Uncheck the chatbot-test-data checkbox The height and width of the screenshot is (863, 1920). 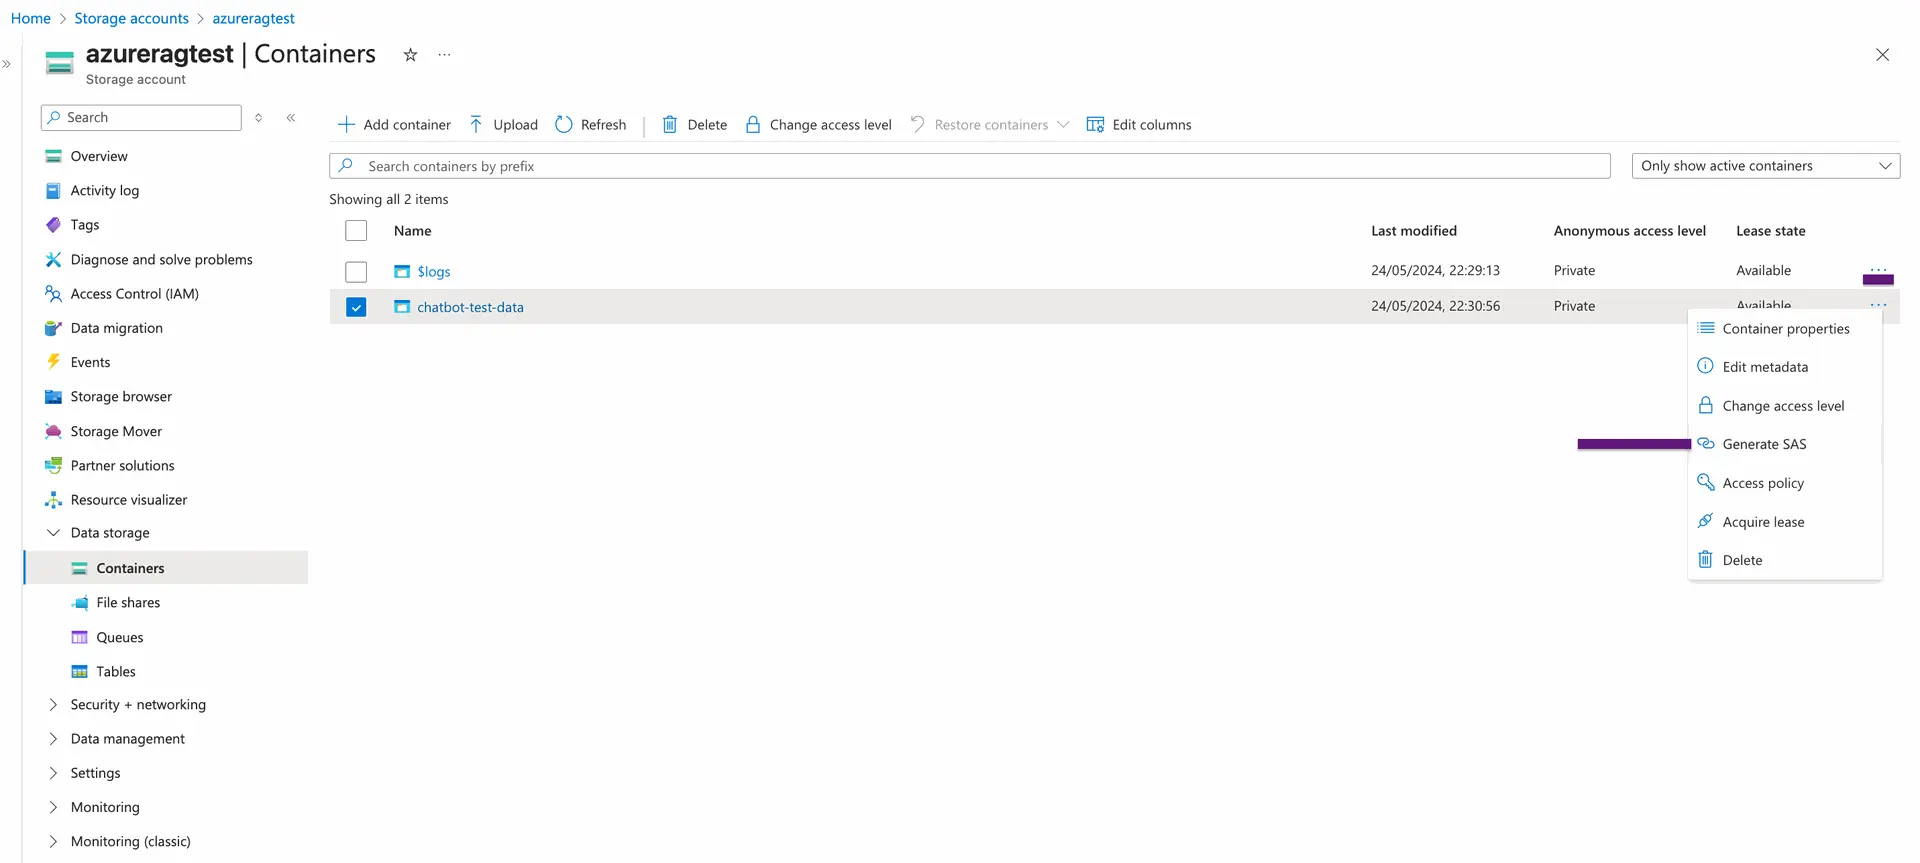click(x=356, y=307)
